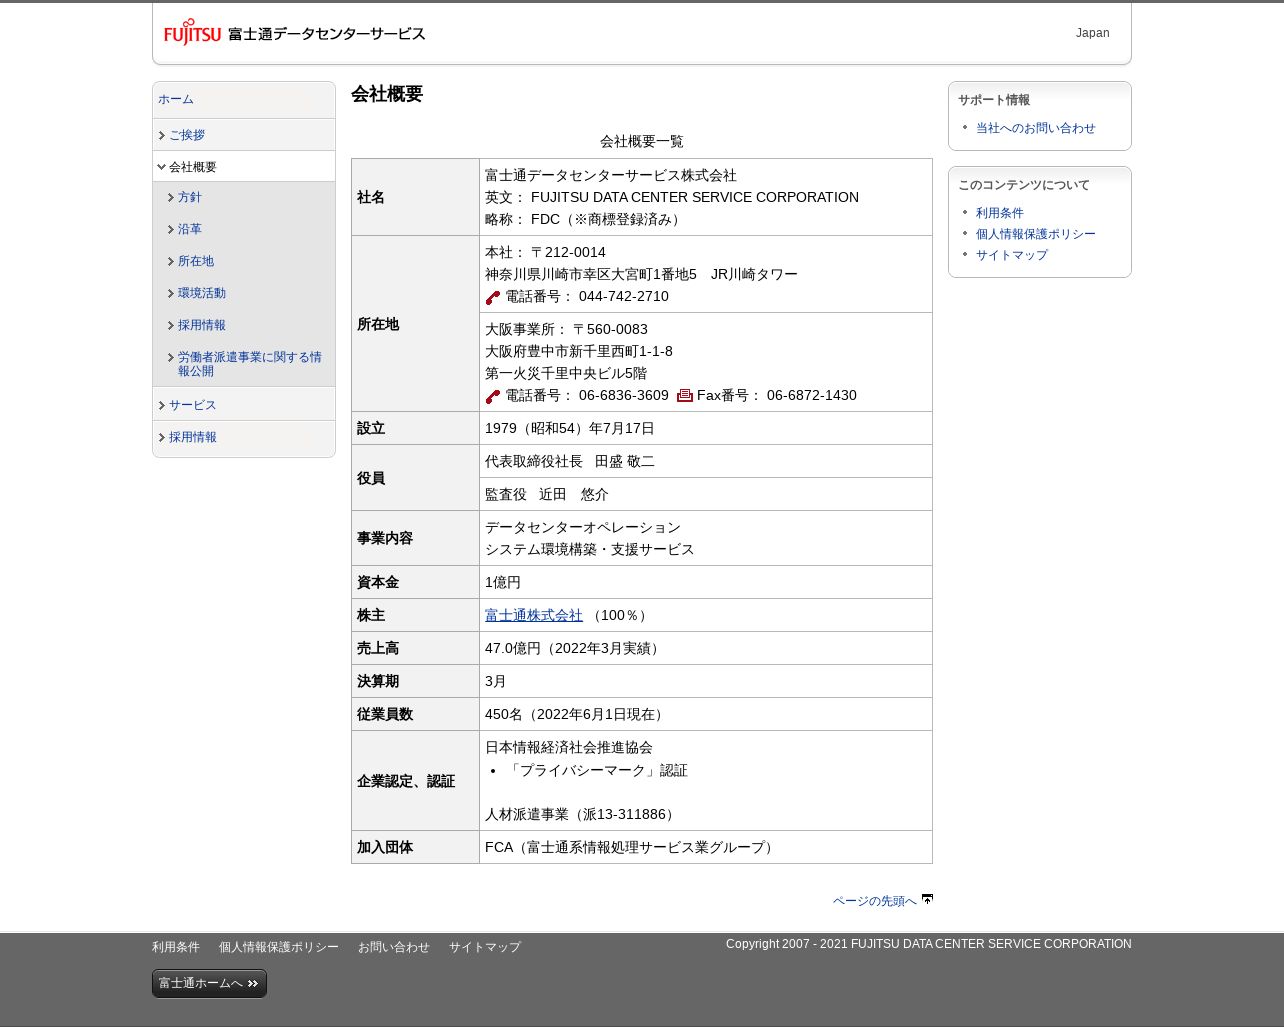Open 個人情報保護ポリシー in right sidebar

[x=1036, y=234]
